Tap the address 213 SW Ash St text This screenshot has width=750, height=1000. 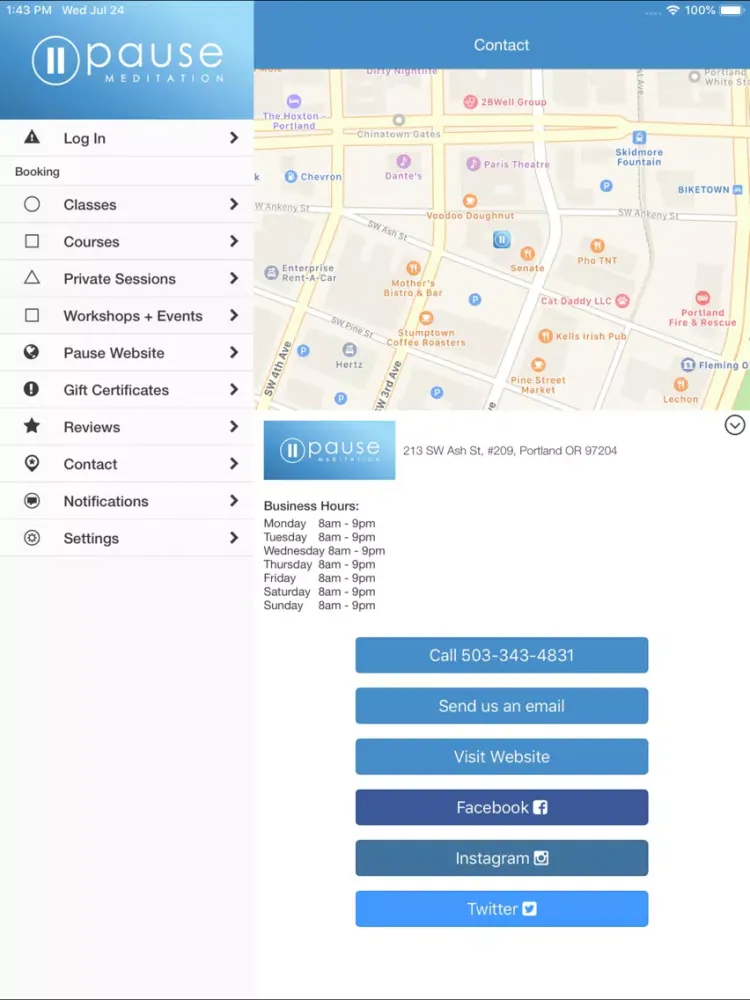pyautogui.click(x=510, y=450)
